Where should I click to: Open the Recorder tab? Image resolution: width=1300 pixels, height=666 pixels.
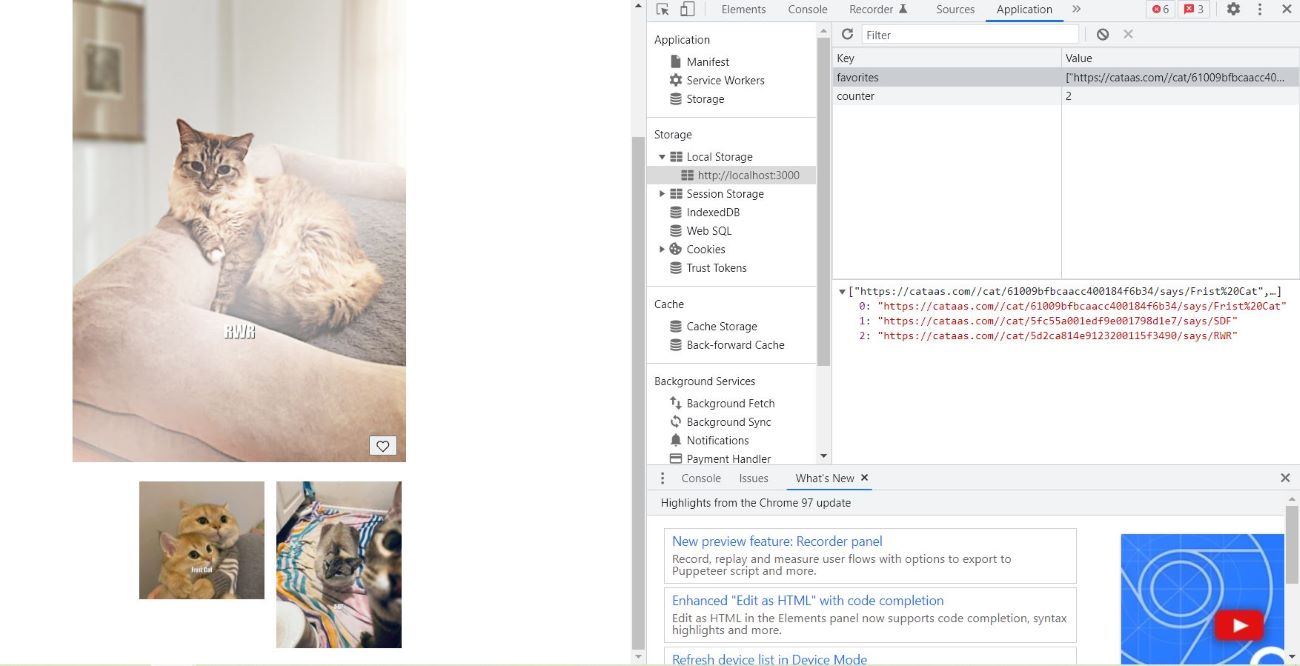878,9
